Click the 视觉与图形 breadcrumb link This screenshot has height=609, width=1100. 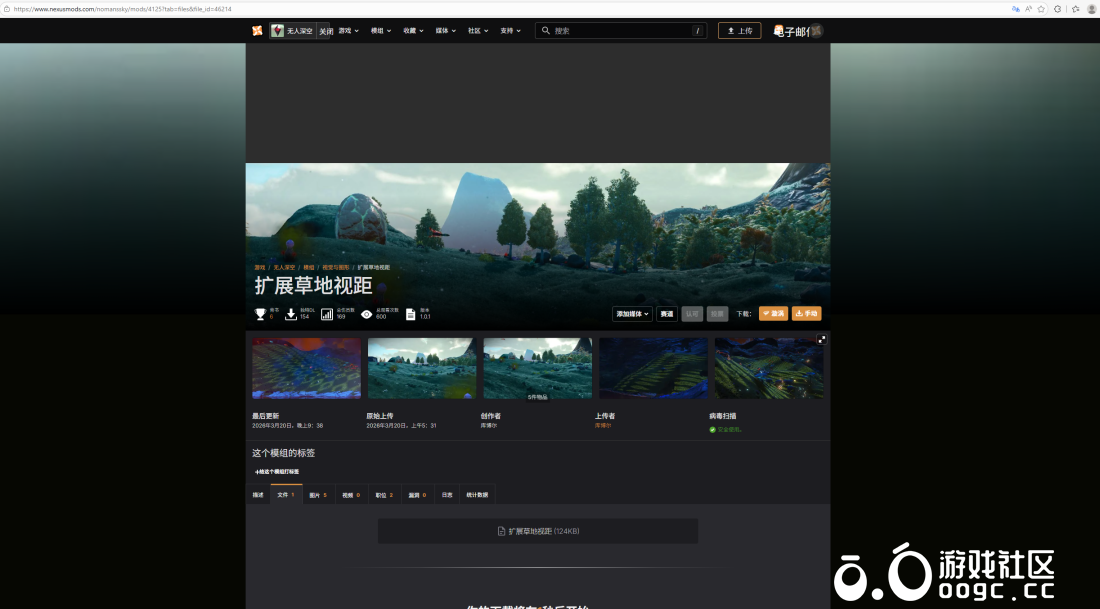point(336,268)
